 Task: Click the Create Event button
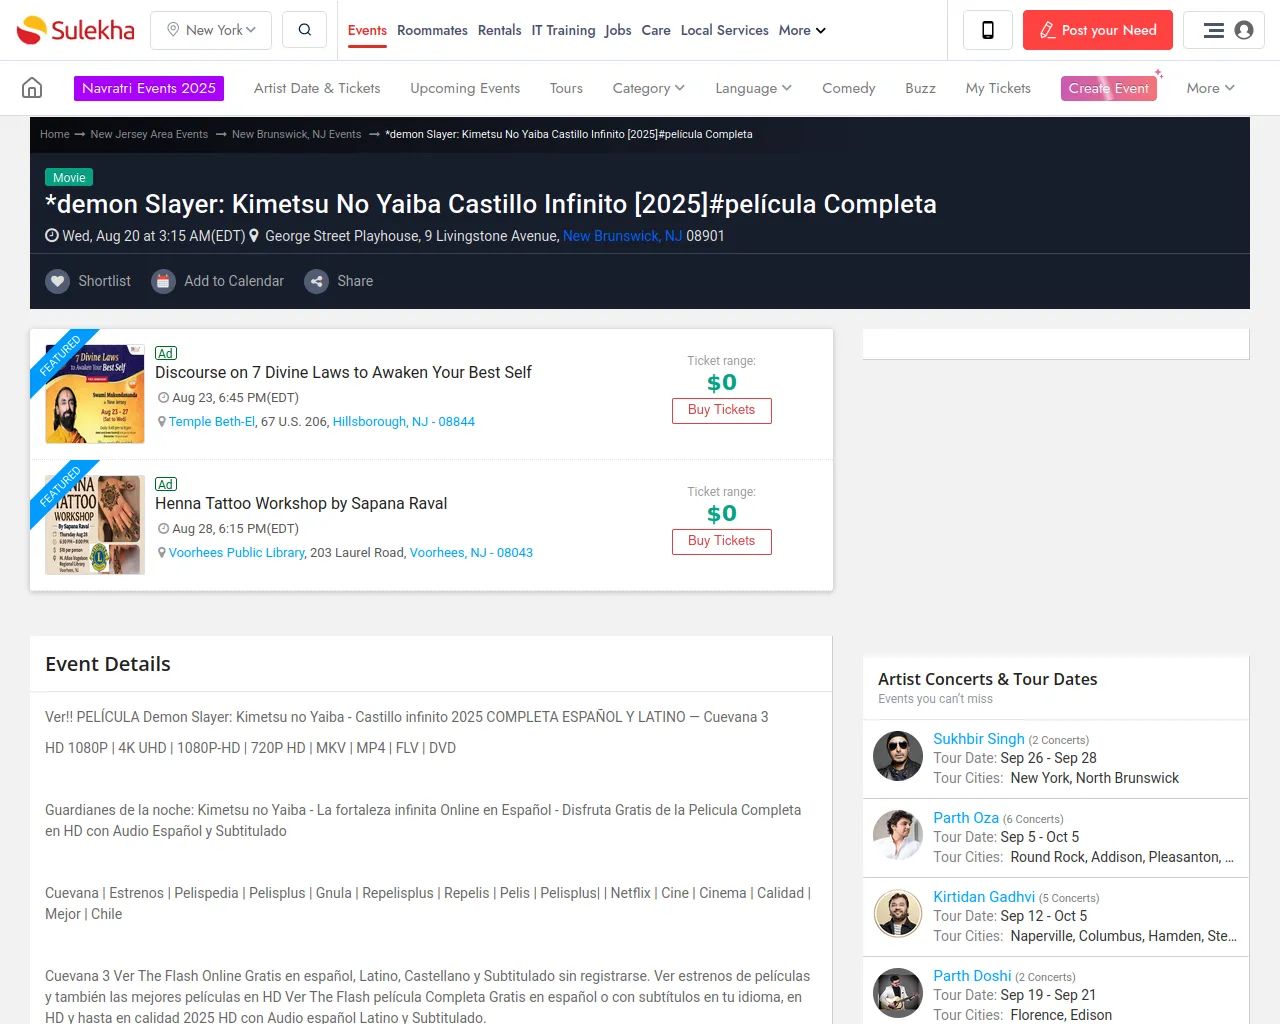tap(1109, 88)
